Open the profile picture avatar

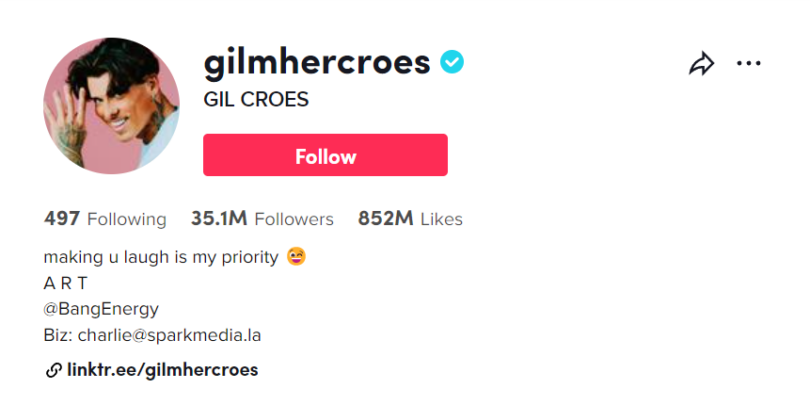(112, 105)
